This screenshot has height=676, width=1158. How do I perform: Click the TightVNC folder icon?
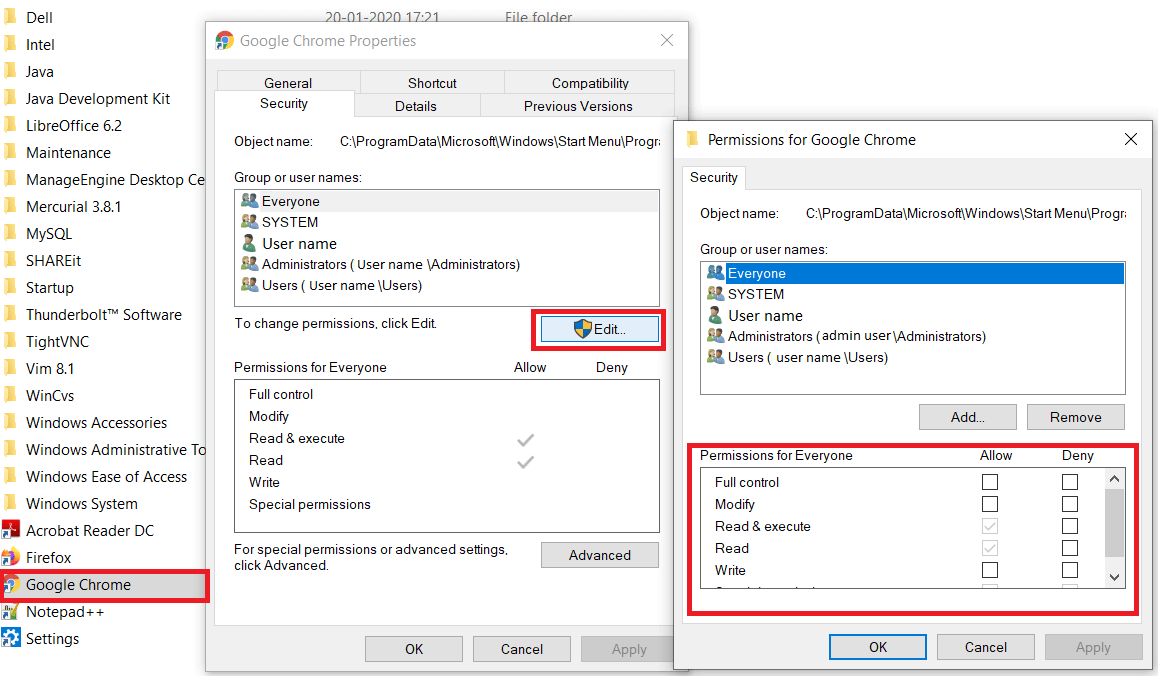(10, 341)
